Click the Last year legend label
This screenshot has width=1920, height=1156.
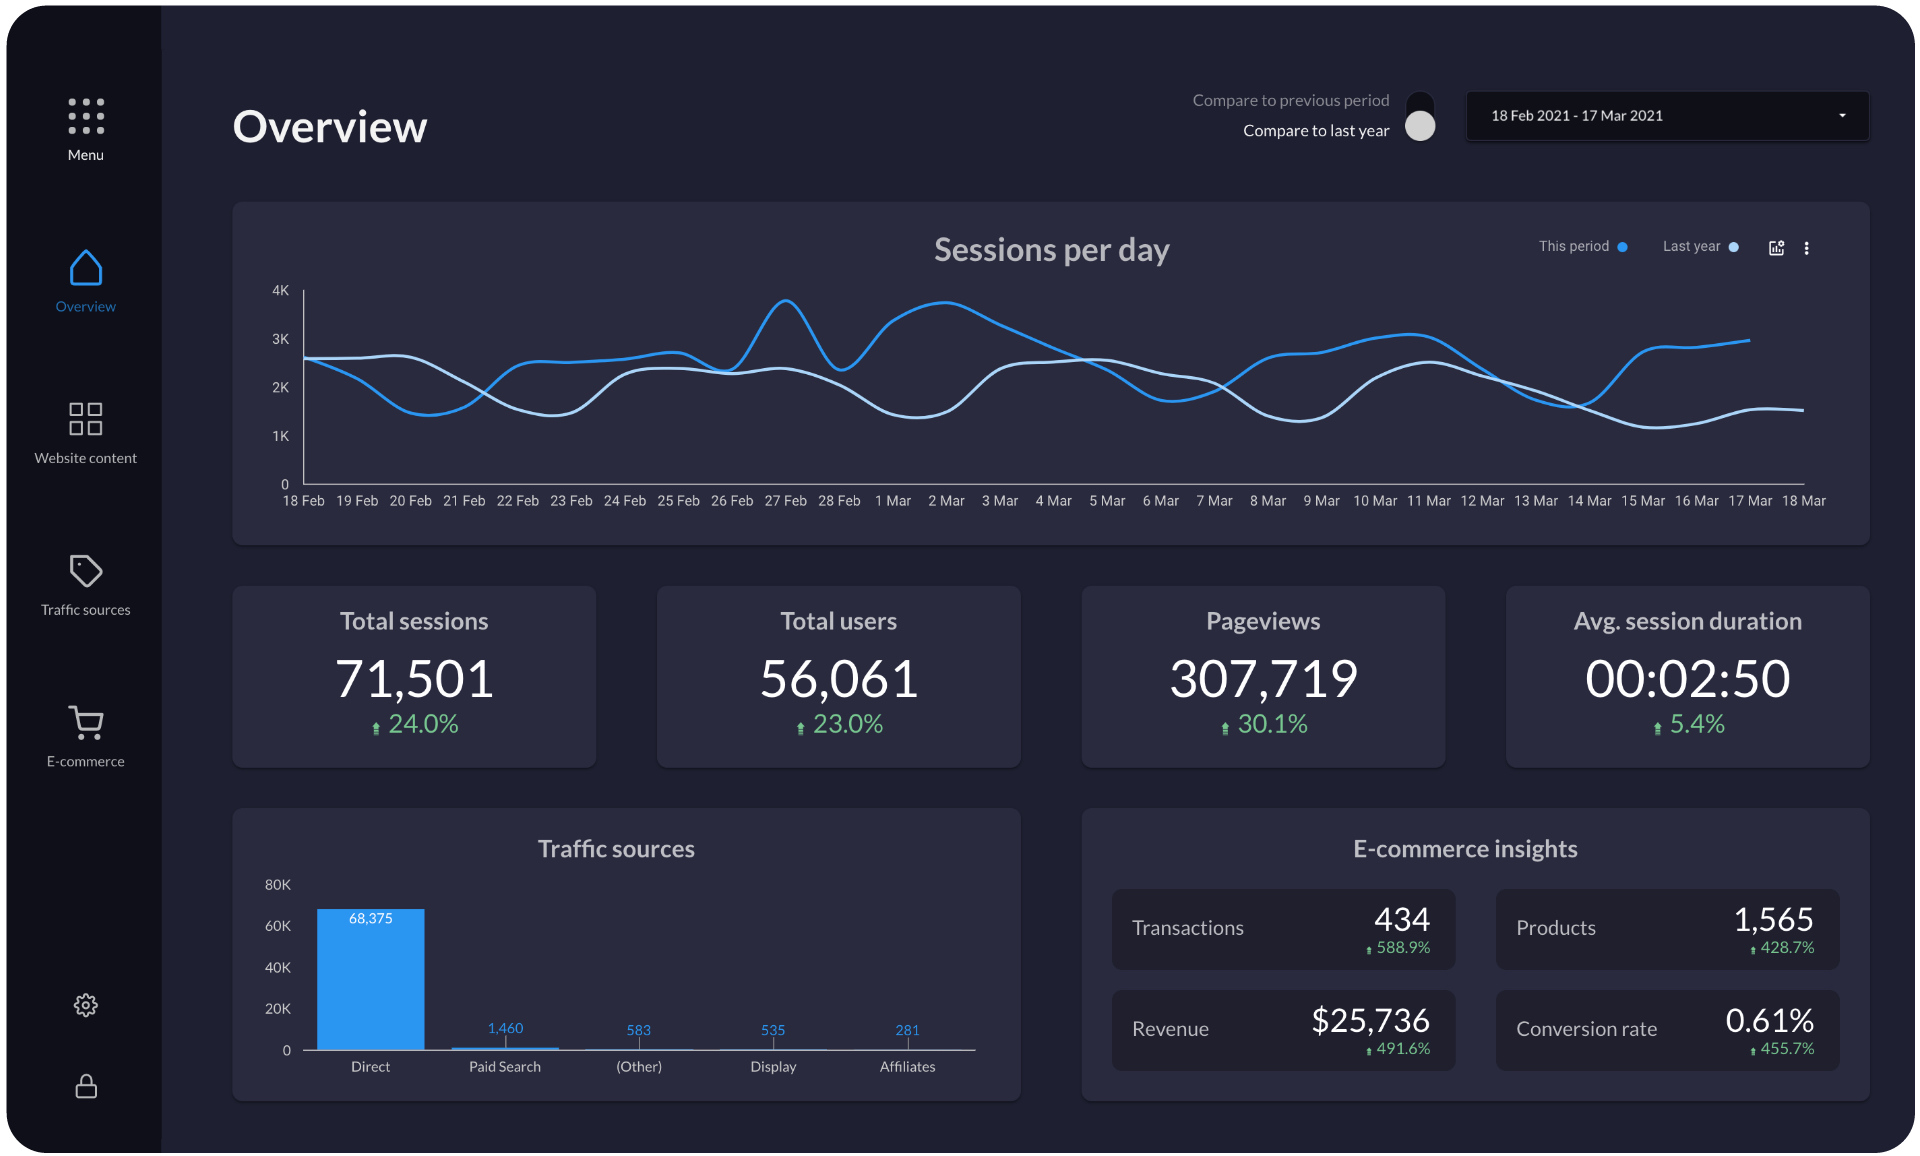tap(1692, 246)
